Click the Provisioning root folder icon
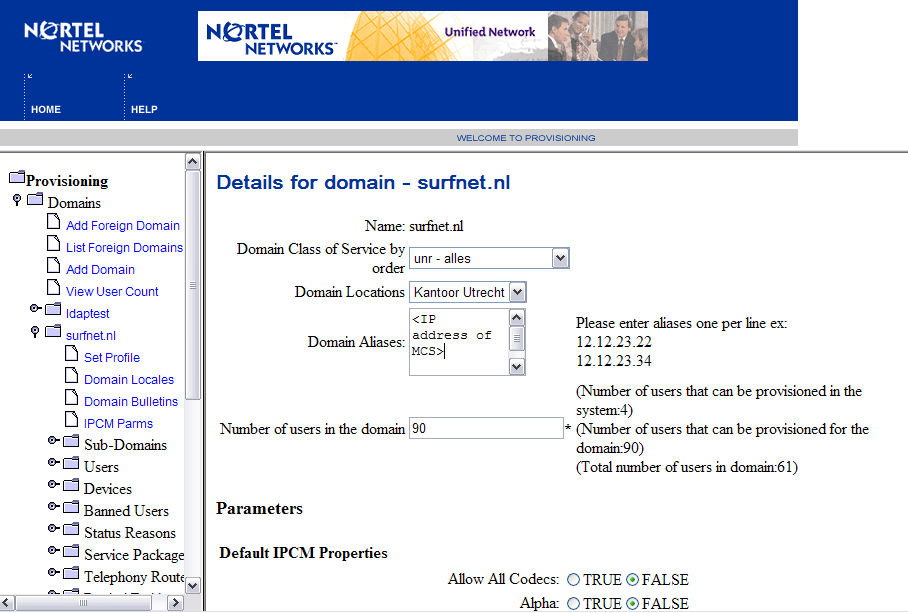 tap(17, 177)
